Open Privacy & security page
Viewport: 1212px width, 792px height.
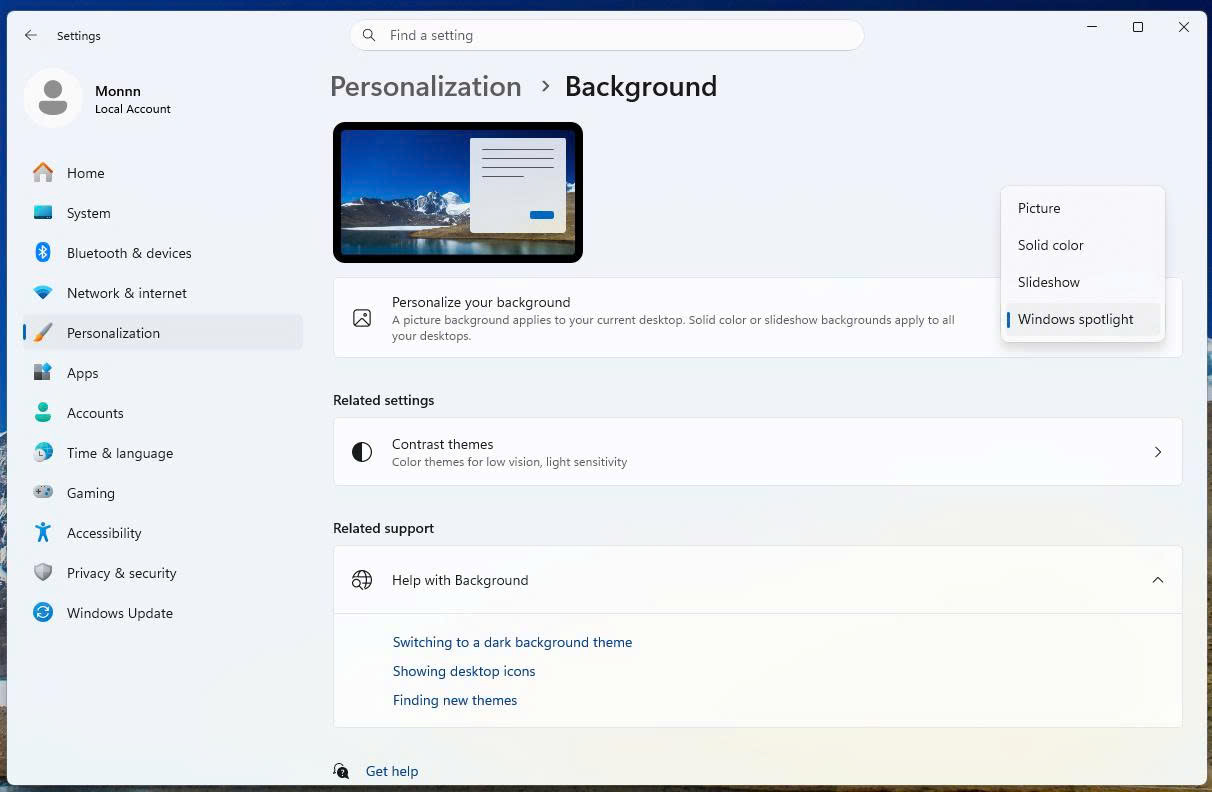tap(162, 573)
